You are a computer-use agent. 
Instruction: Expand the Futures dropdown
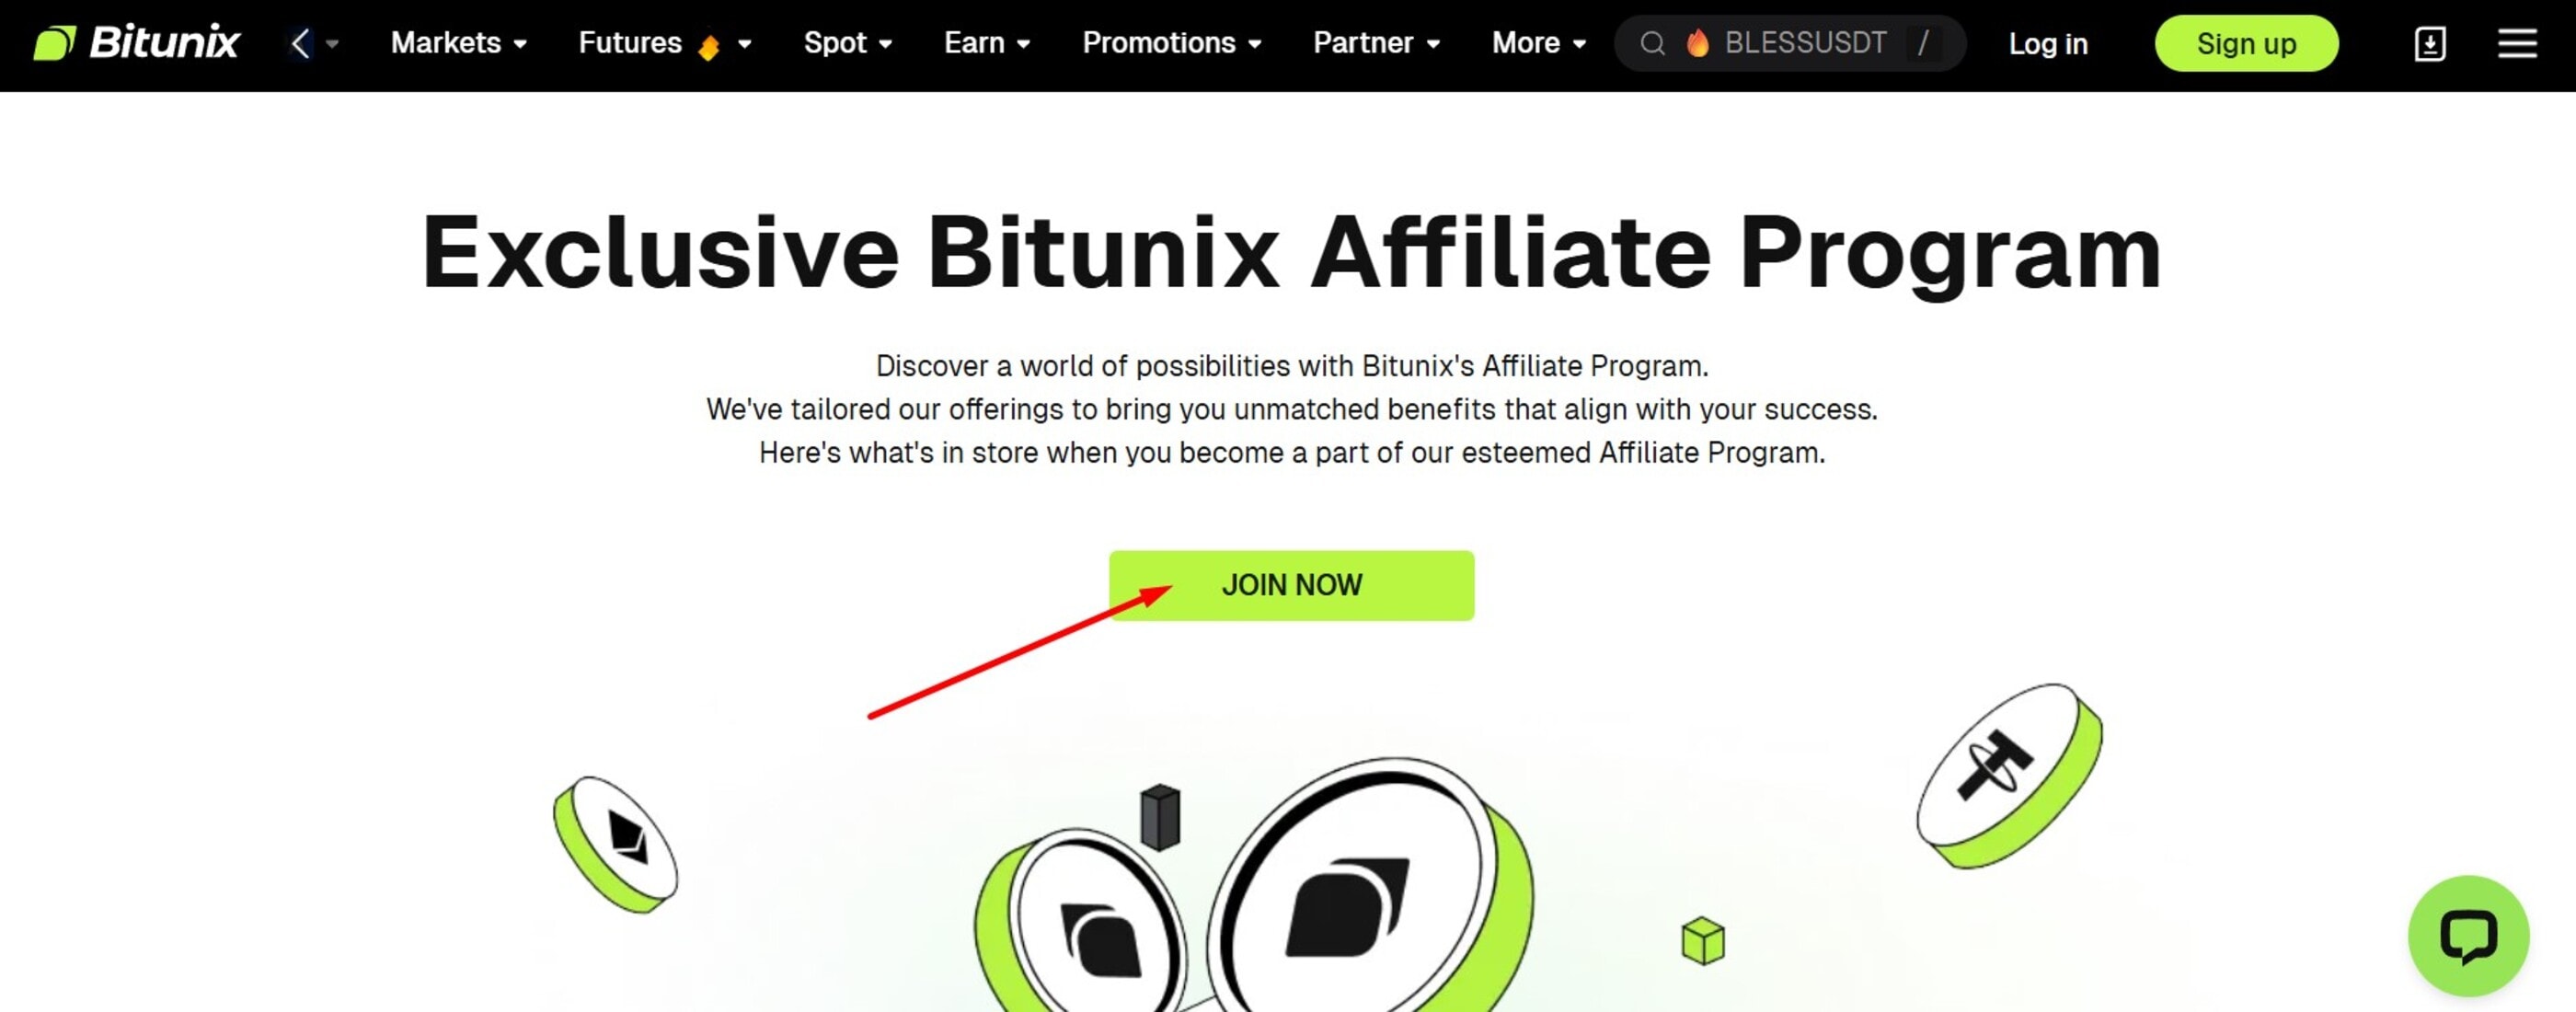coord(665,43)
